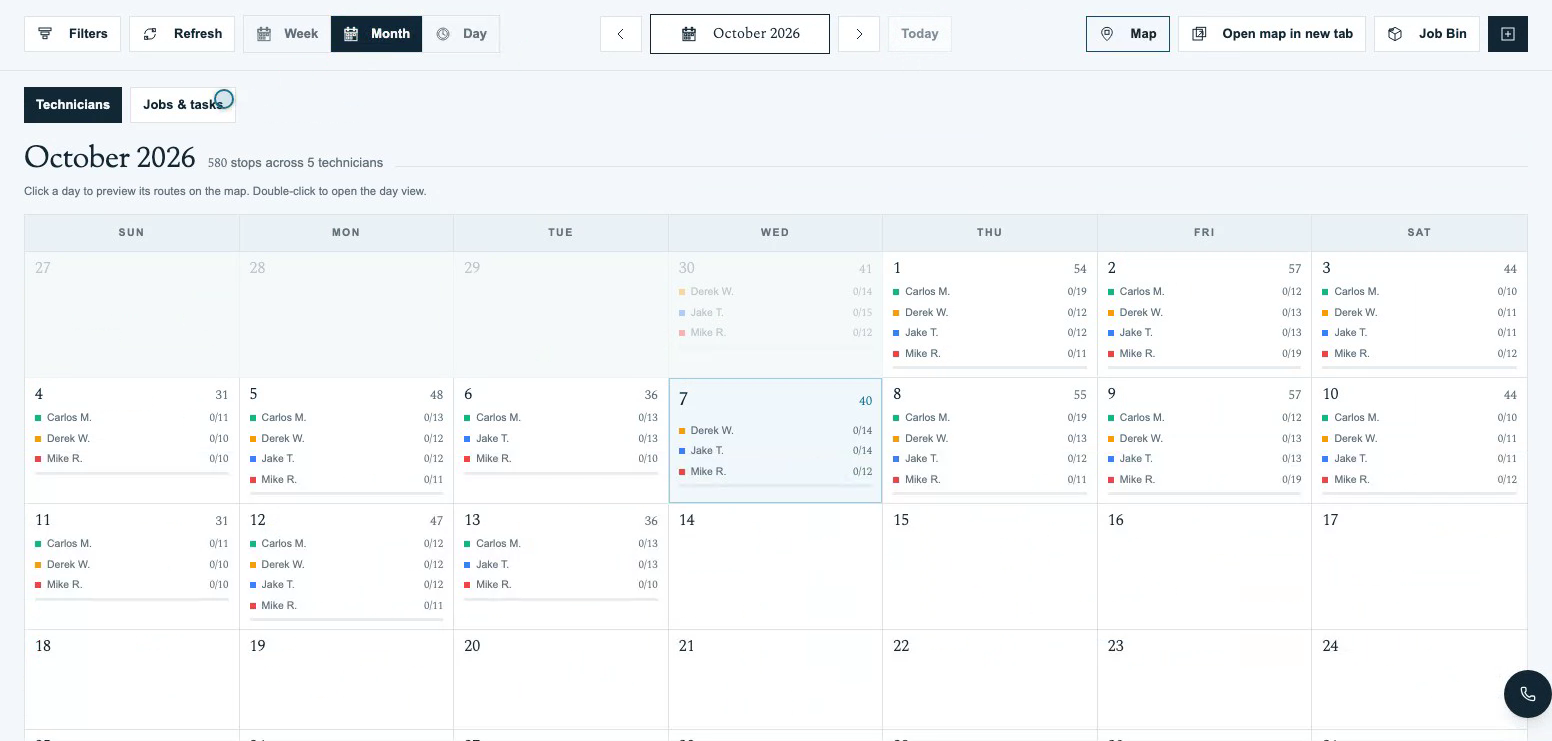
Task: Select empty day October 14
Action: click(775, 566)
